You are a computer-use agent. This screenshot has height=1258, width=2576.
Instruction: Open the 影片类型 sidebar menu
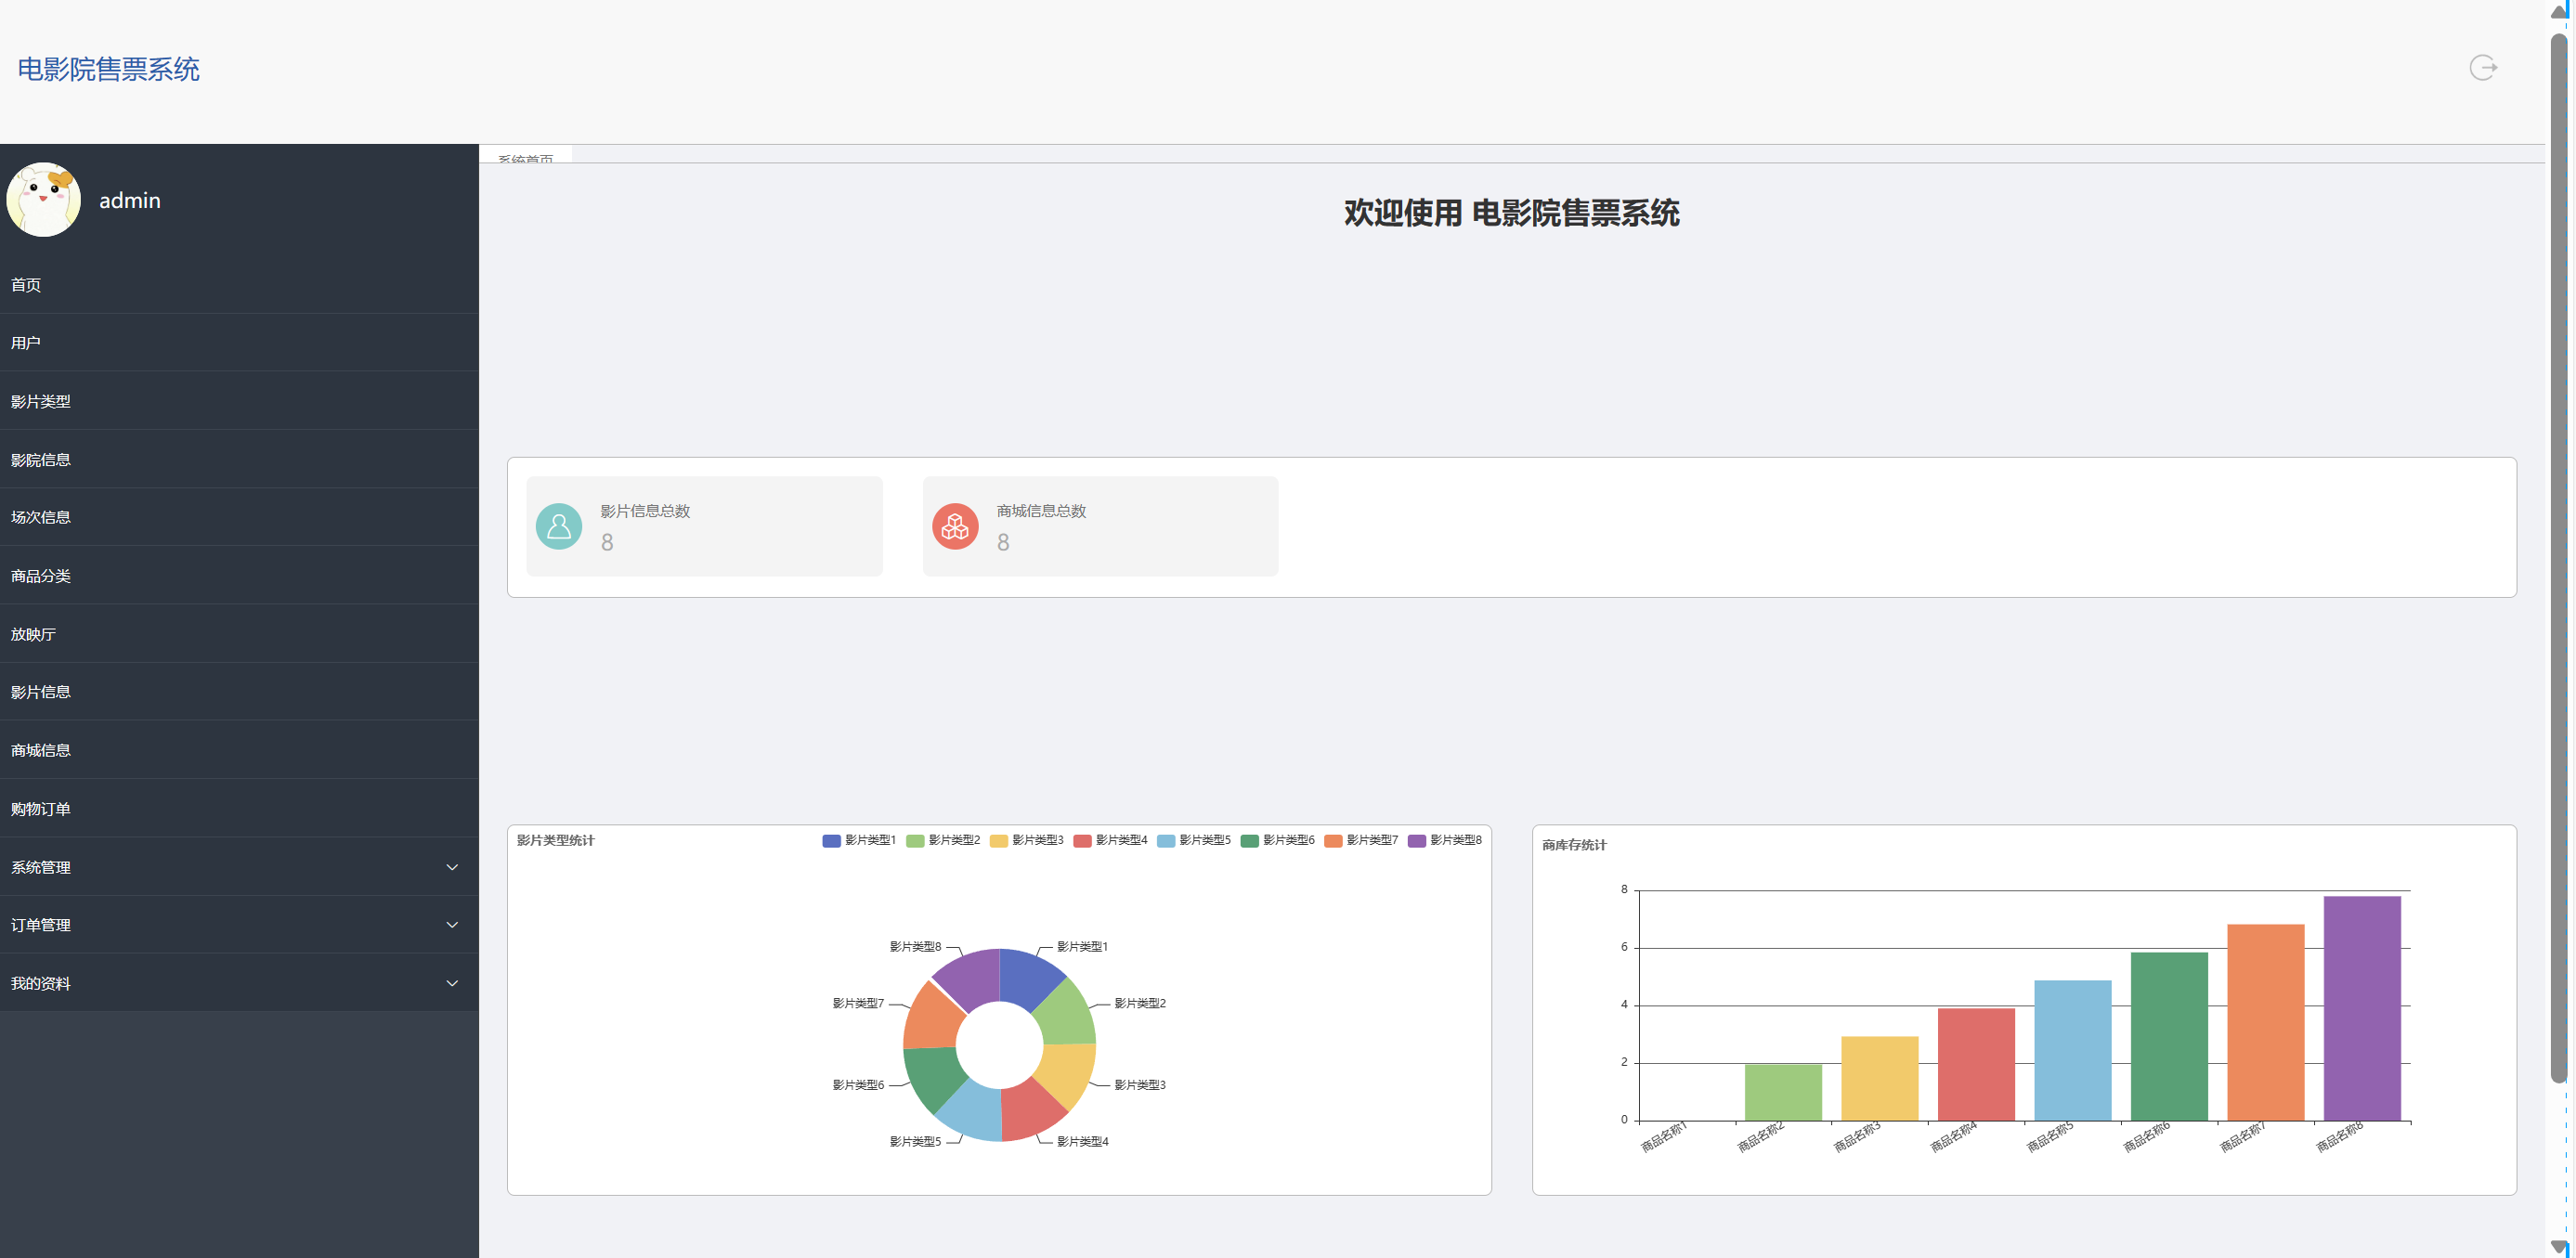pos(41,402)
